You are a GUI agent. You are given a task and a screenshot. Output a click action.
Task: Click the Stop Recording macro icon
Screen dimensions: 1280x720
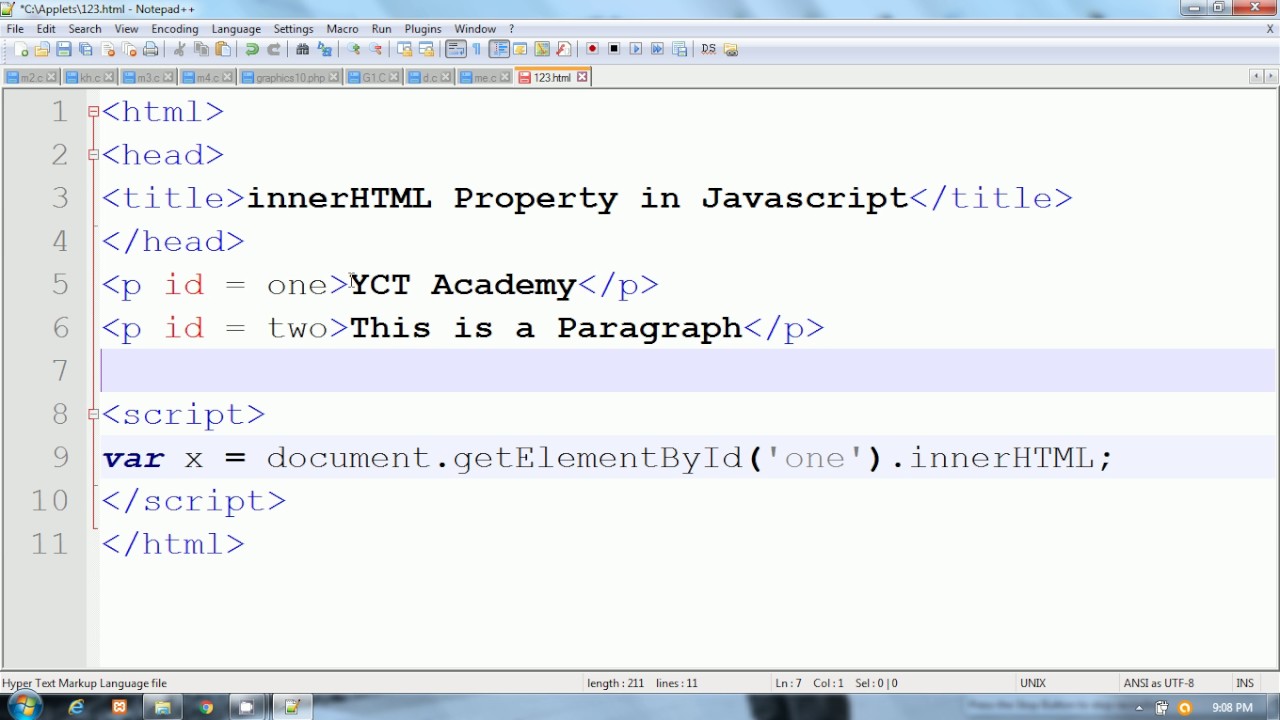[x=615, y=49]
